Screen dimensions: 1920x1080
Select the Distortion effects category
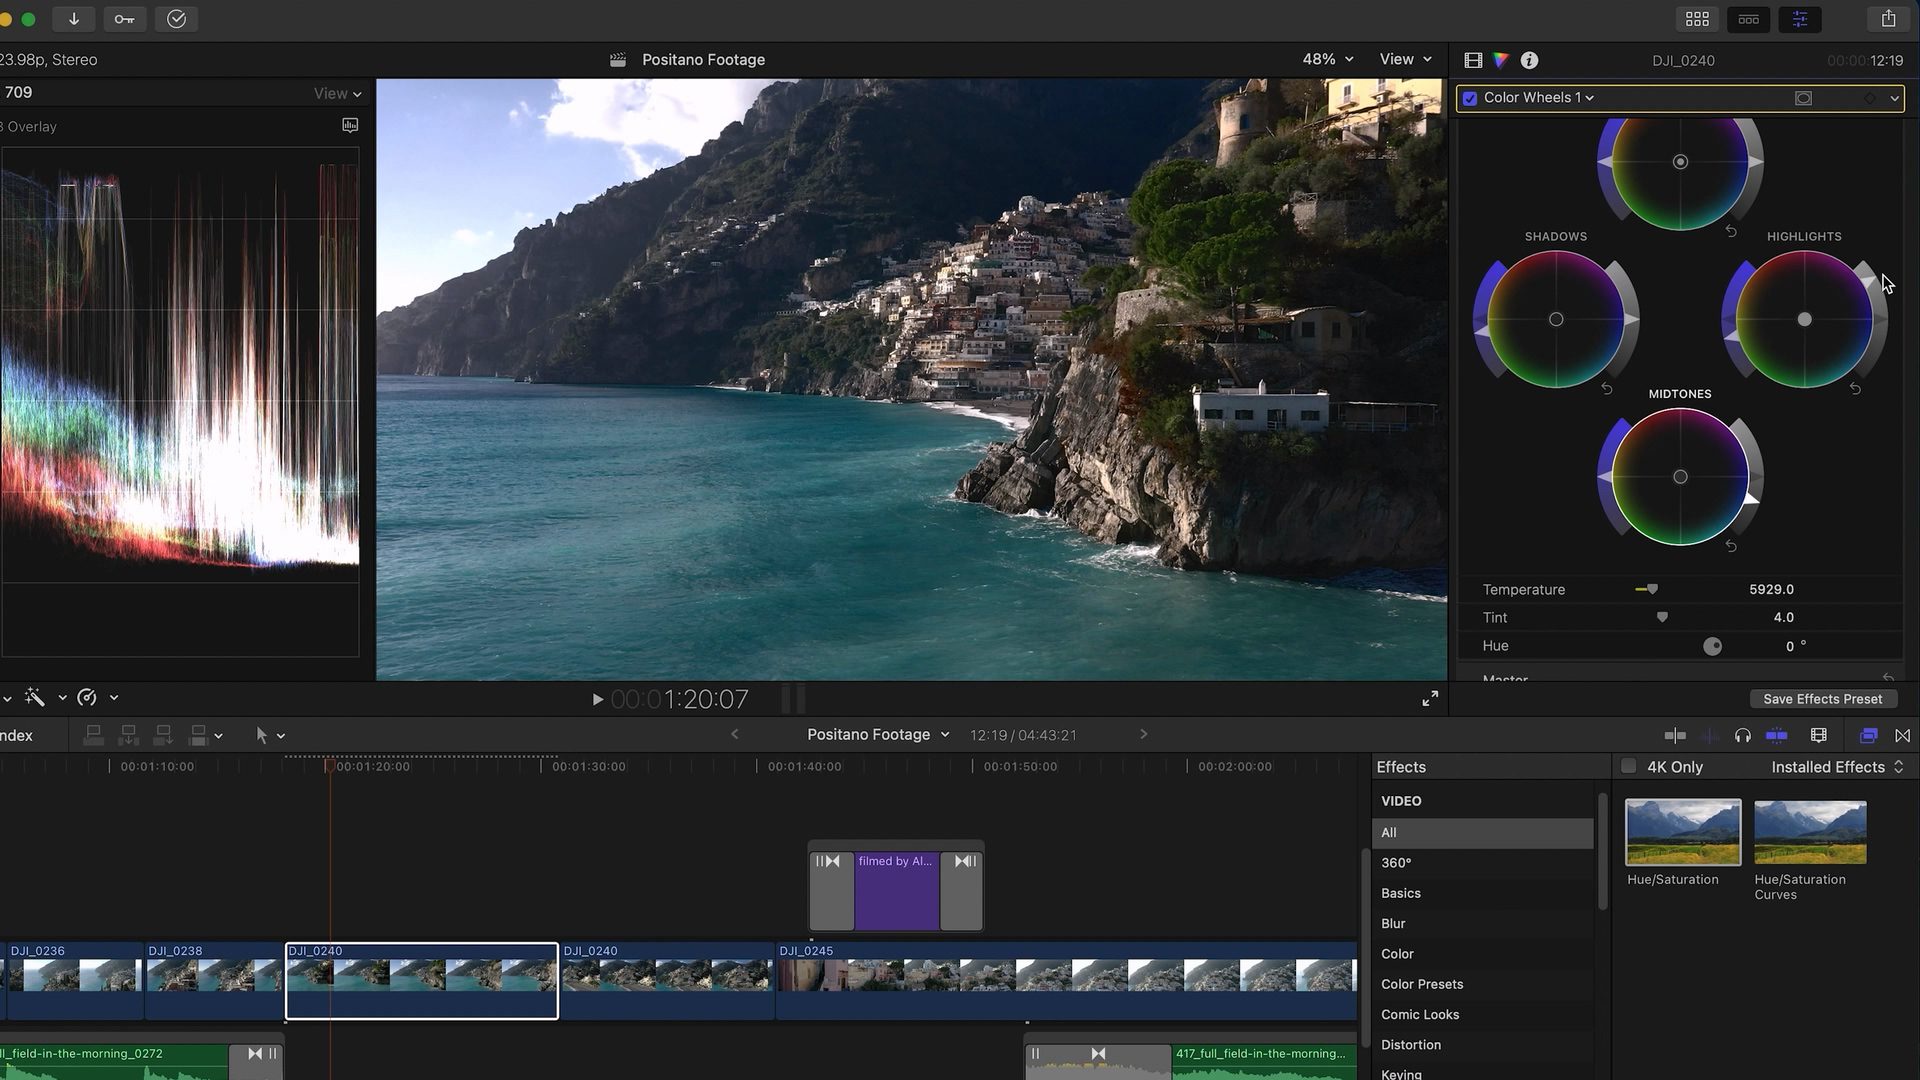[1482, 1044]
